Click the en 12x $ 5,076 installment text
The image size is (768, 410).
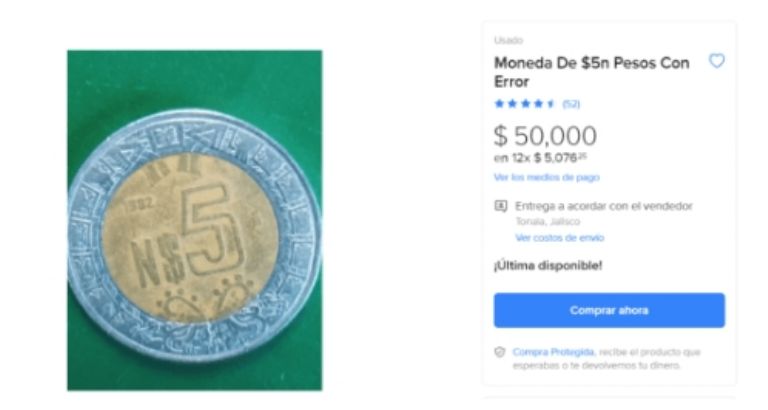coord(540,158)
